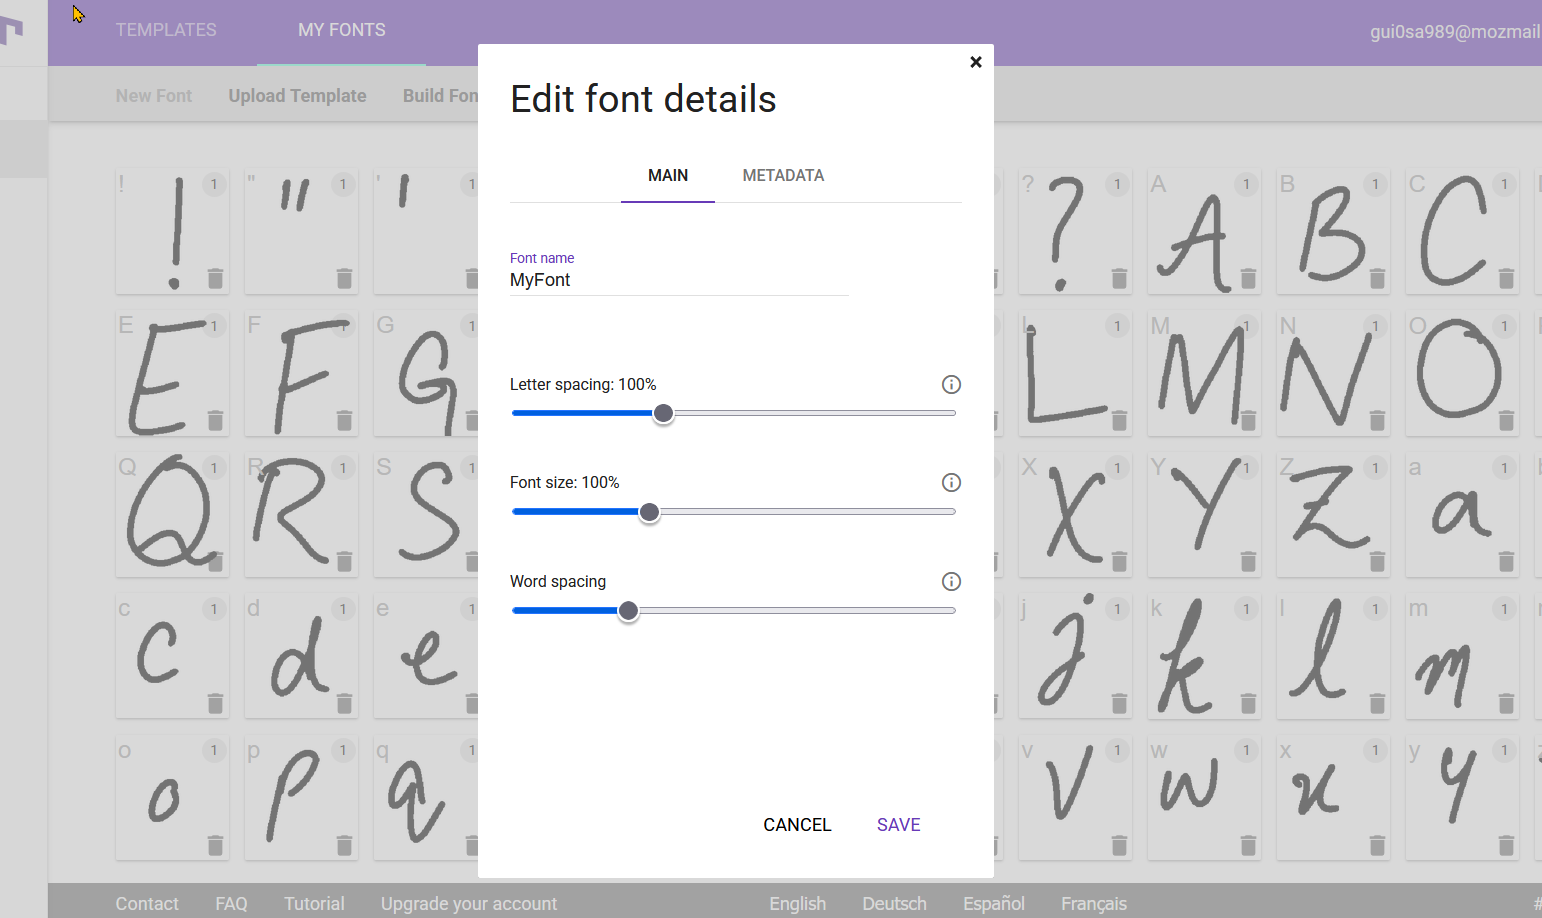This screenshot has height=918, width=1542.
Task: Delete the uppercase A glyph
Action: [x=1248, y=278]
